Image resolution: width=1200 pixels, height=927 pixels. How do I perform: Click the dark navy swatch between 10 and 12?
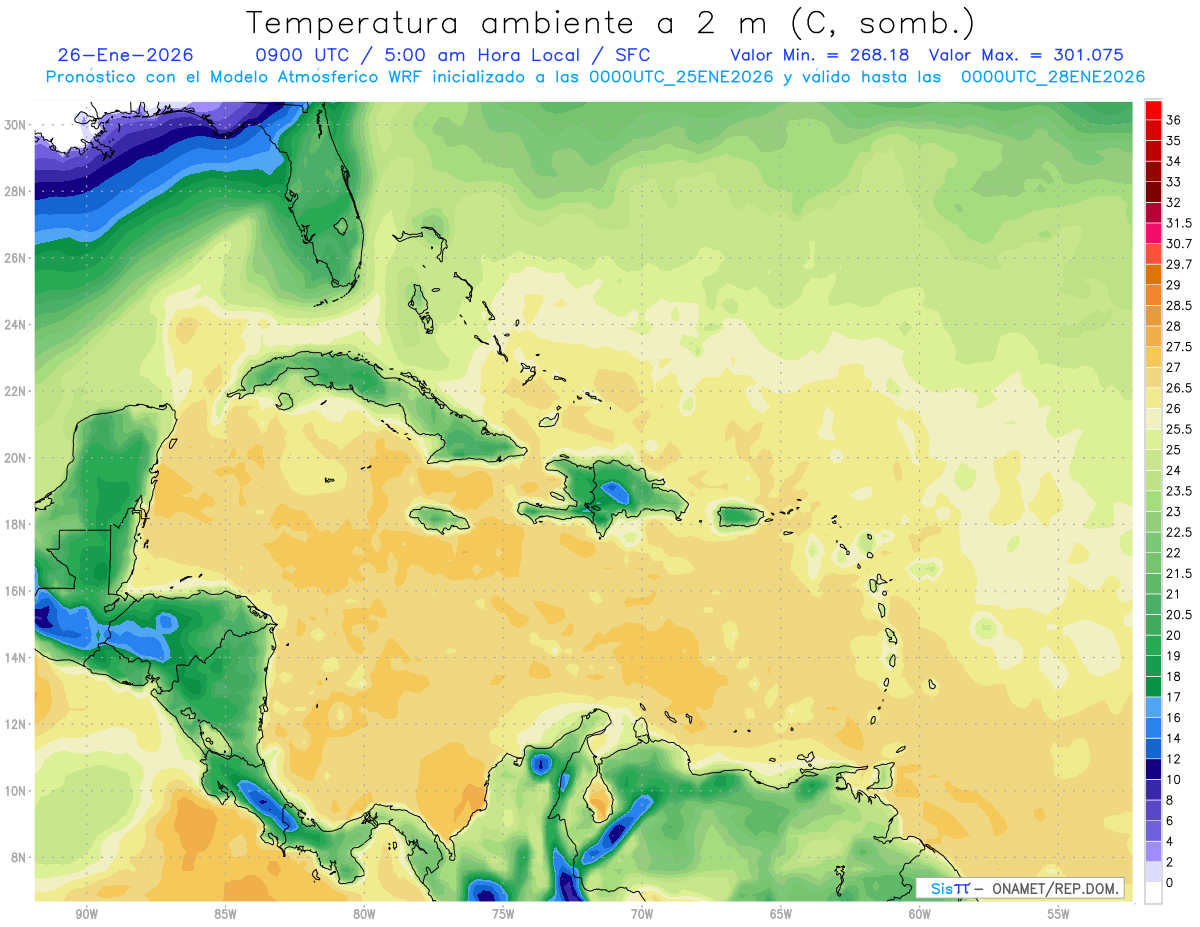point(1153,769)
